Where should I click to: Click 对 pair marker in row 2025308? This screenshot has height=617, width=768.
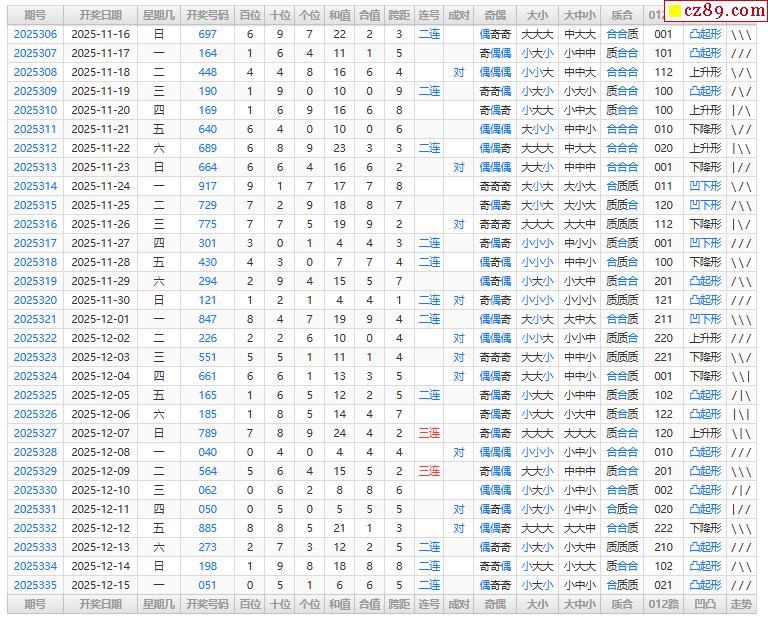[x=459, y=72]
